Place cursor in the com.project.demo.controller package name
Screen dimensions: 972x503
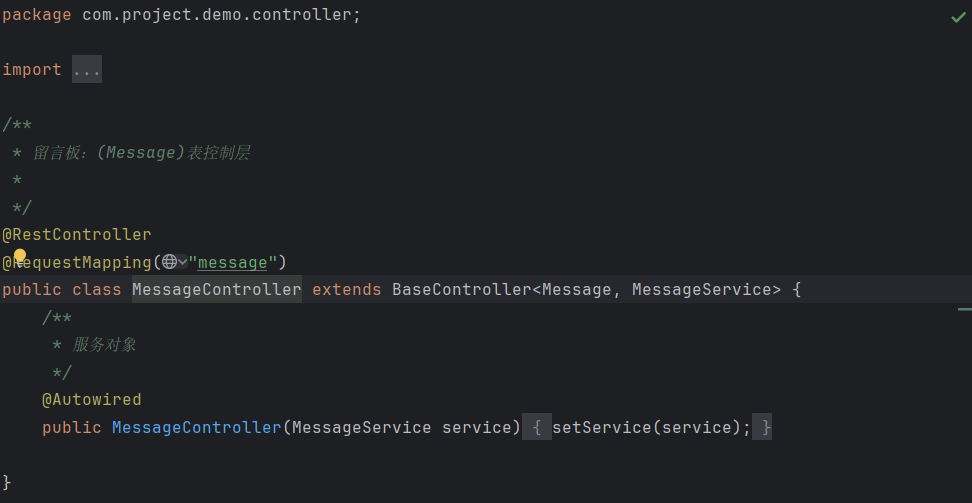click(217, 15)
